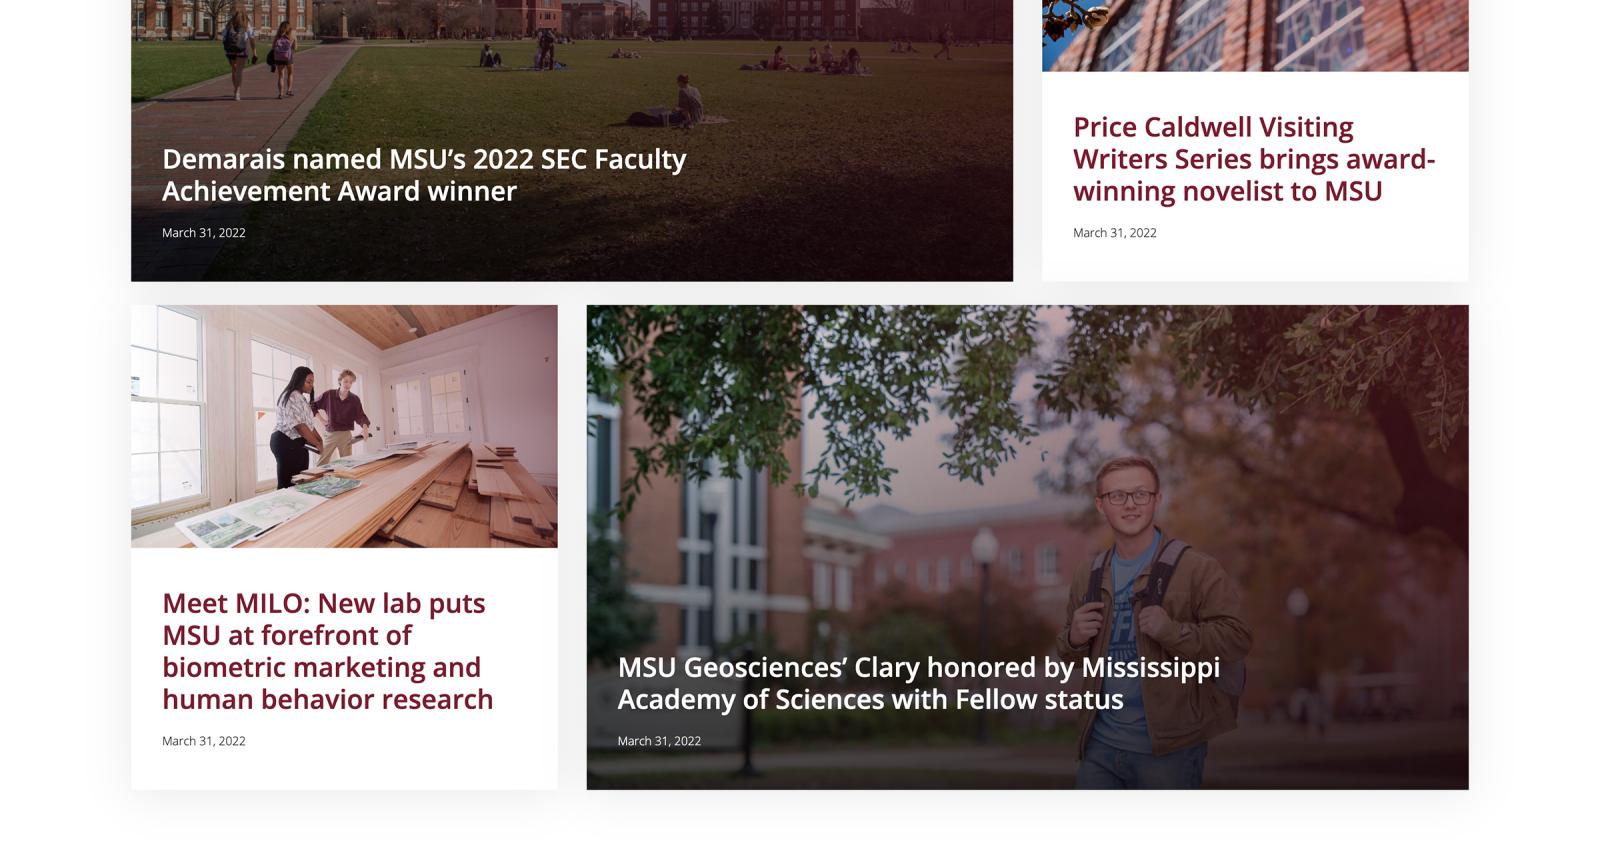Click the wooden ceiling in the MILO photo
The height and width of the screenshot is (863, 1600).
pos(470,330)
